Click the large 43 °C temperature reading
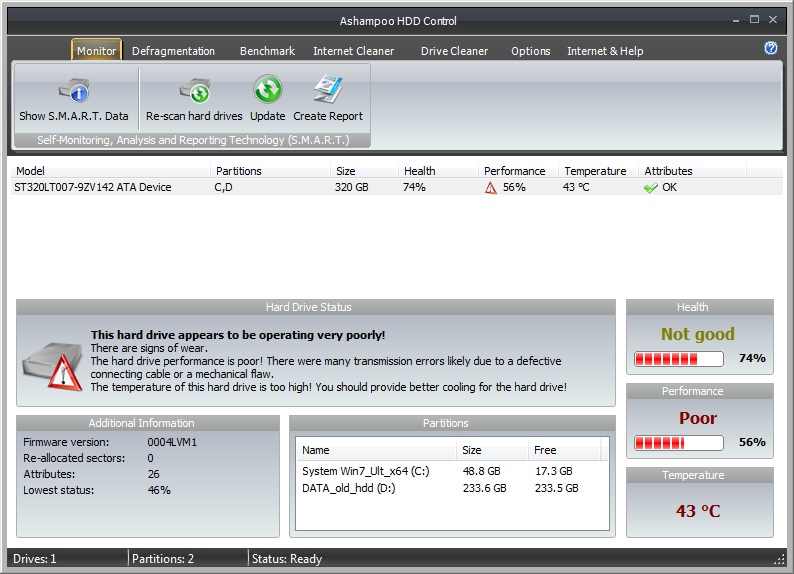 [698, 511]
